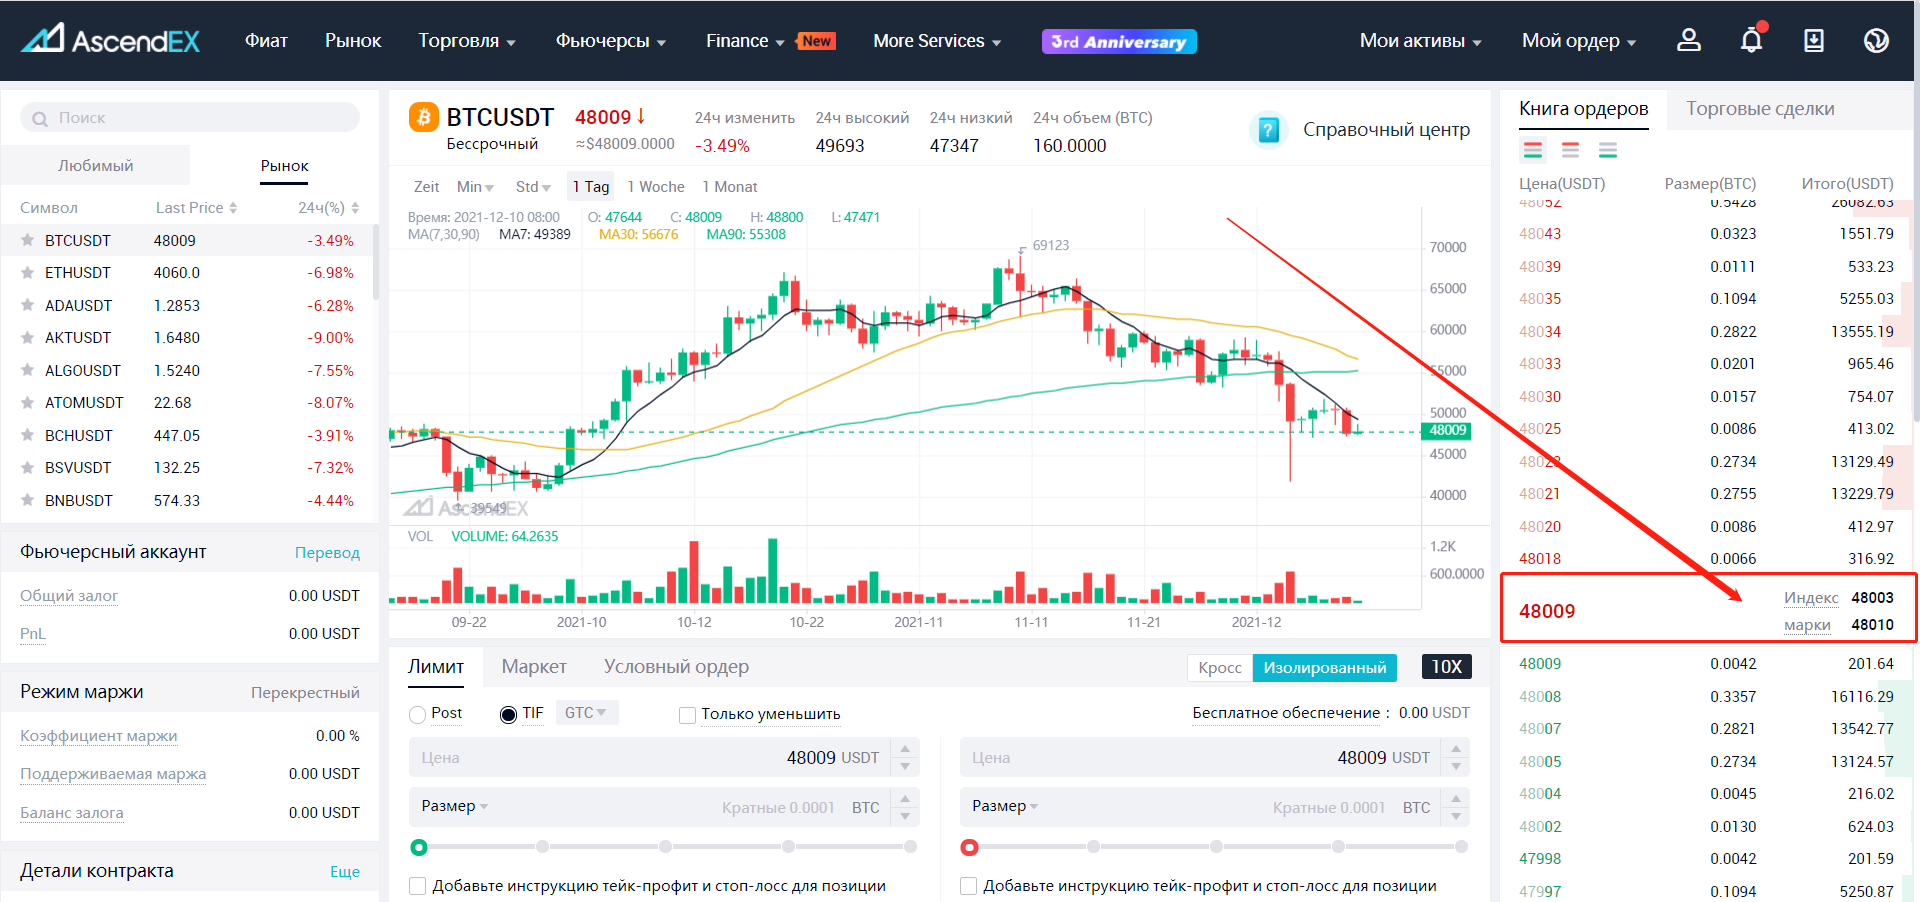The width and height of the screenshot is (1920, 902).
Task: Click the Bitcoin coin icon
Action: (x=424, y=117)
